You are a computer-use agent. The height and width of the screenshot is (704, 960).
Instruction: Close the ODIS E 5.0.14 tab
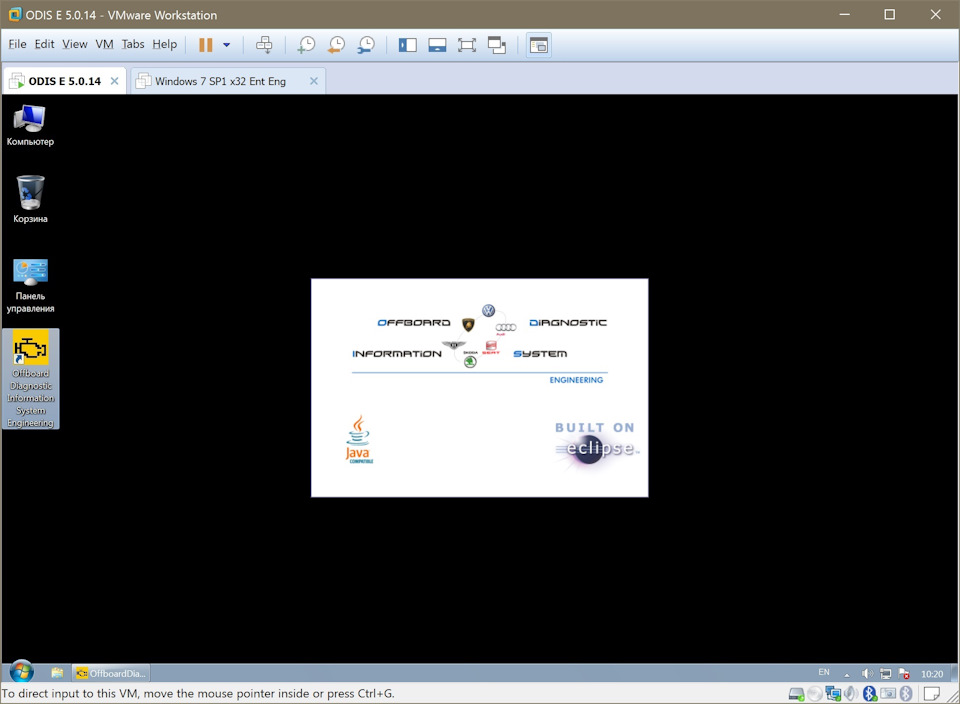tap(114, 81)
